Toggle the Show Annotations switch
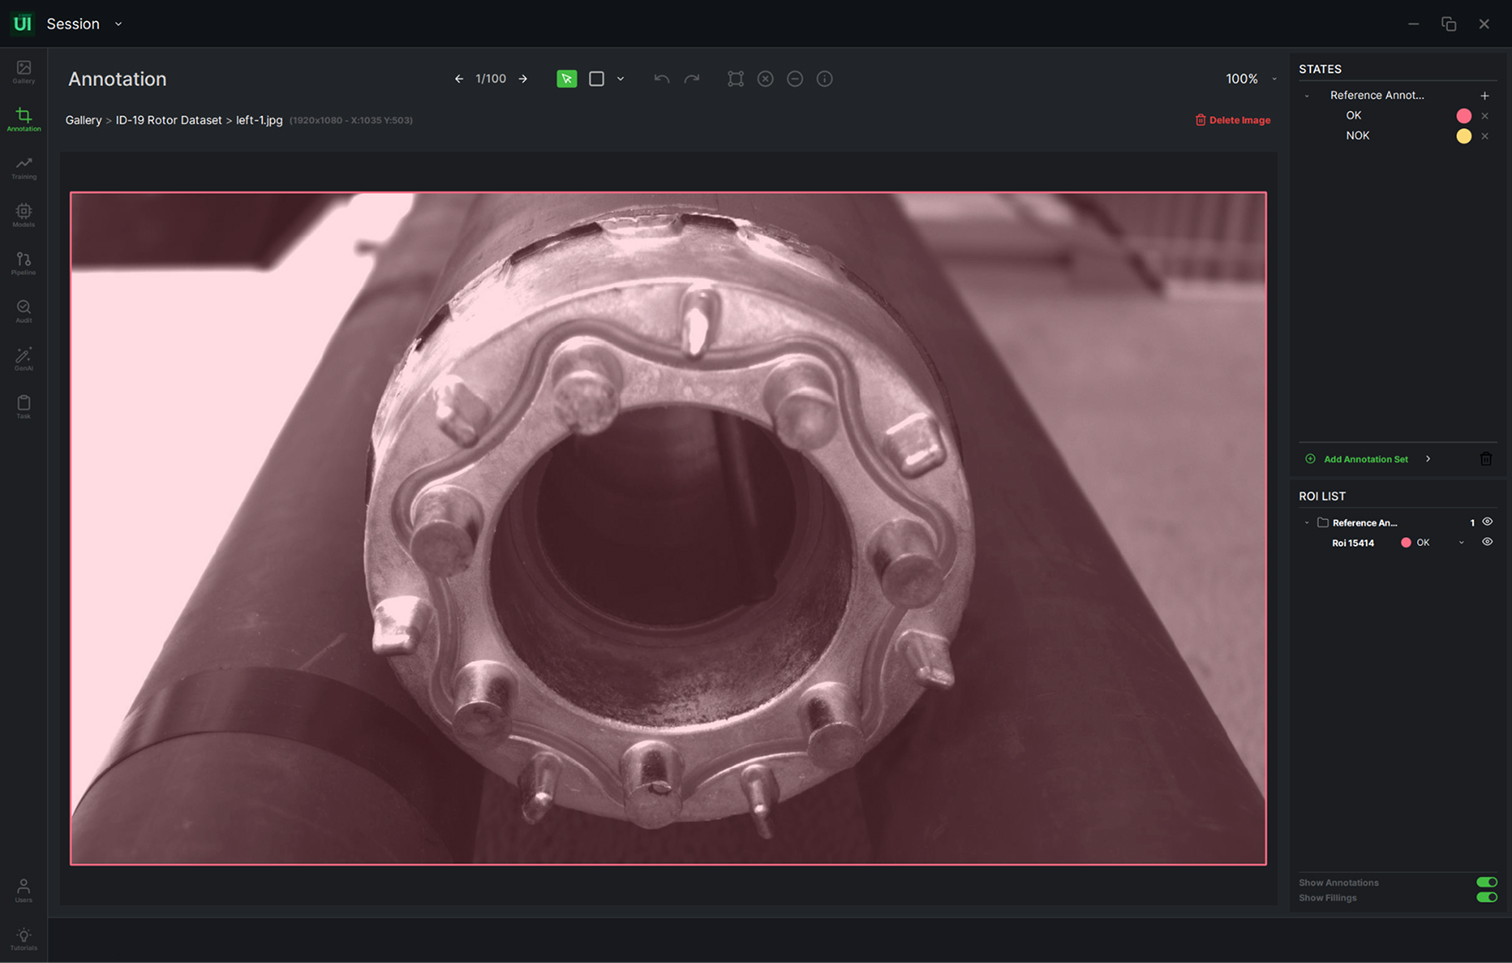The height and width of the screenshot is (963, 1512). [x=1487, y=882]
